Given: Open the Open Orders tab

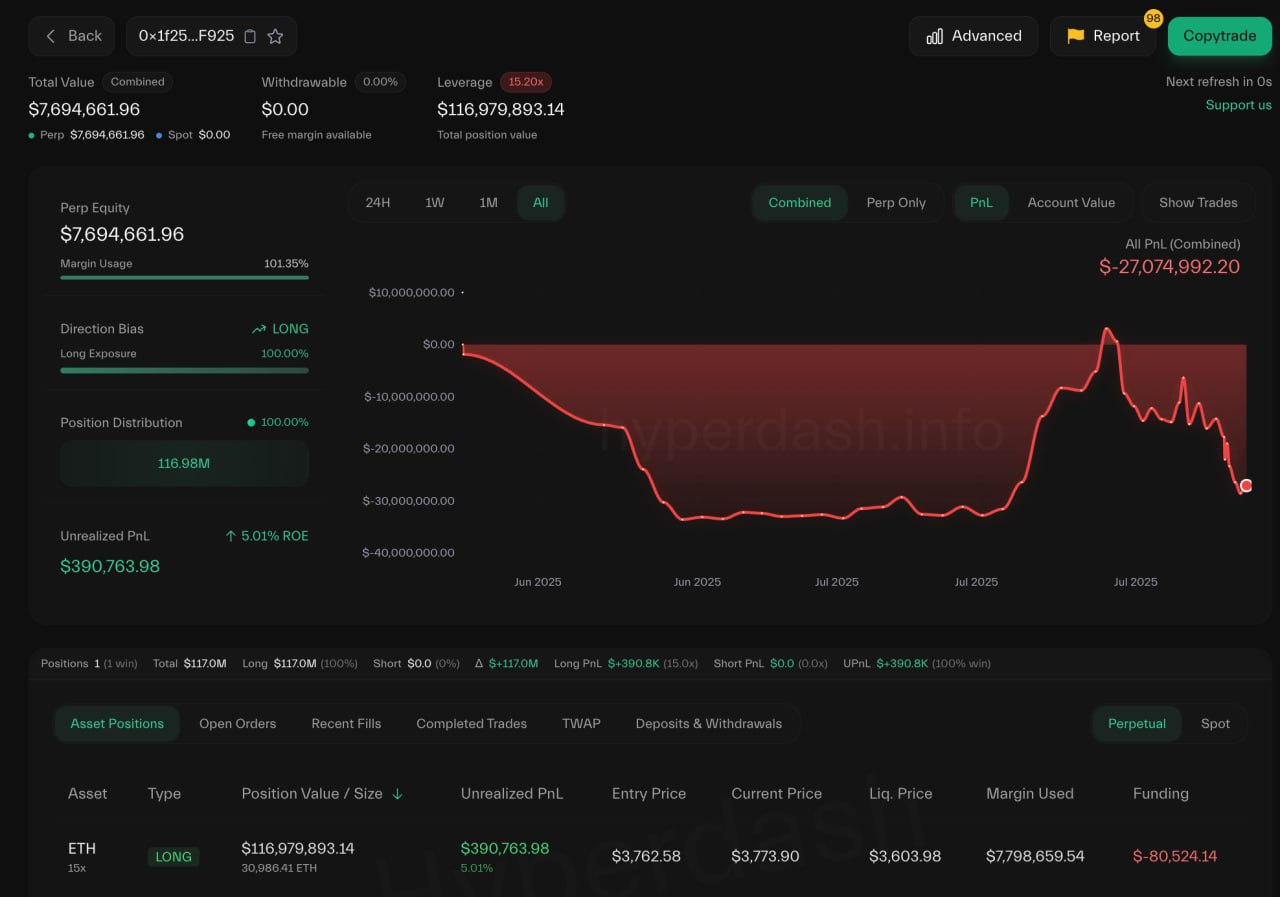Looking at the screenshot, I should (237, 723).
